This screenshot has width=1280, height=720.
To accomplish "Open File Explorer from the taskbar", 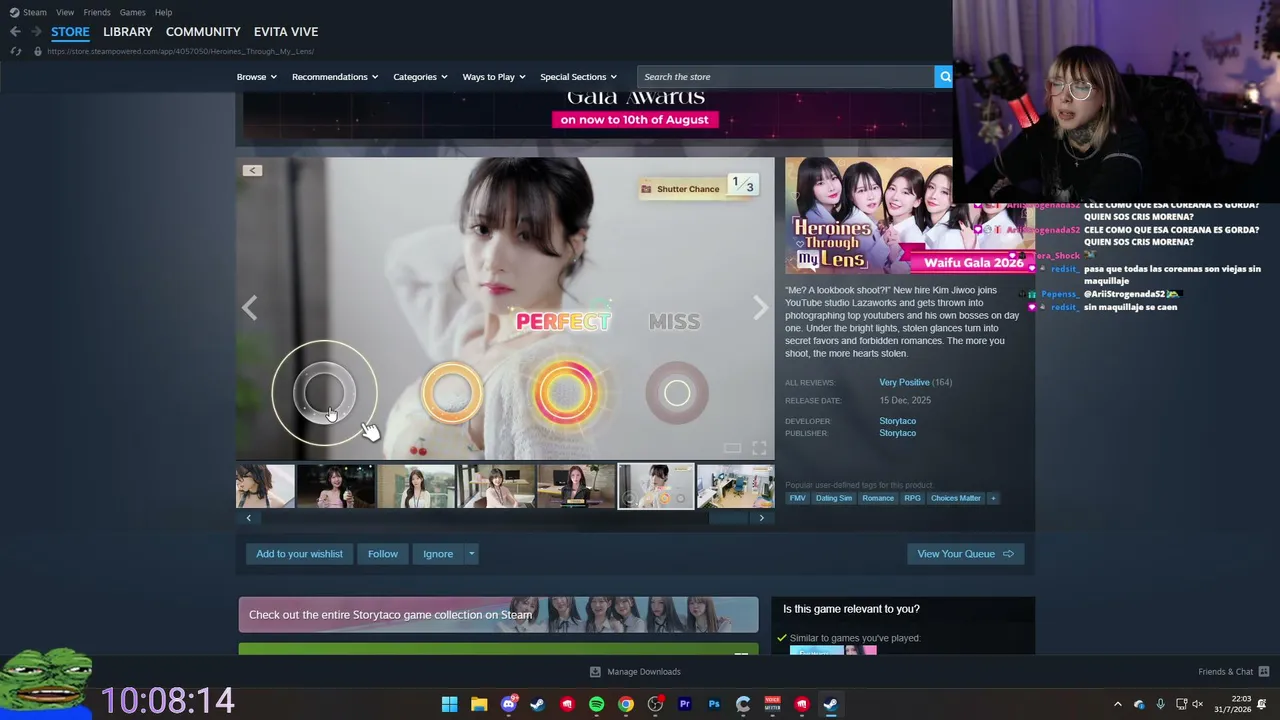I will tap(479, 704).
